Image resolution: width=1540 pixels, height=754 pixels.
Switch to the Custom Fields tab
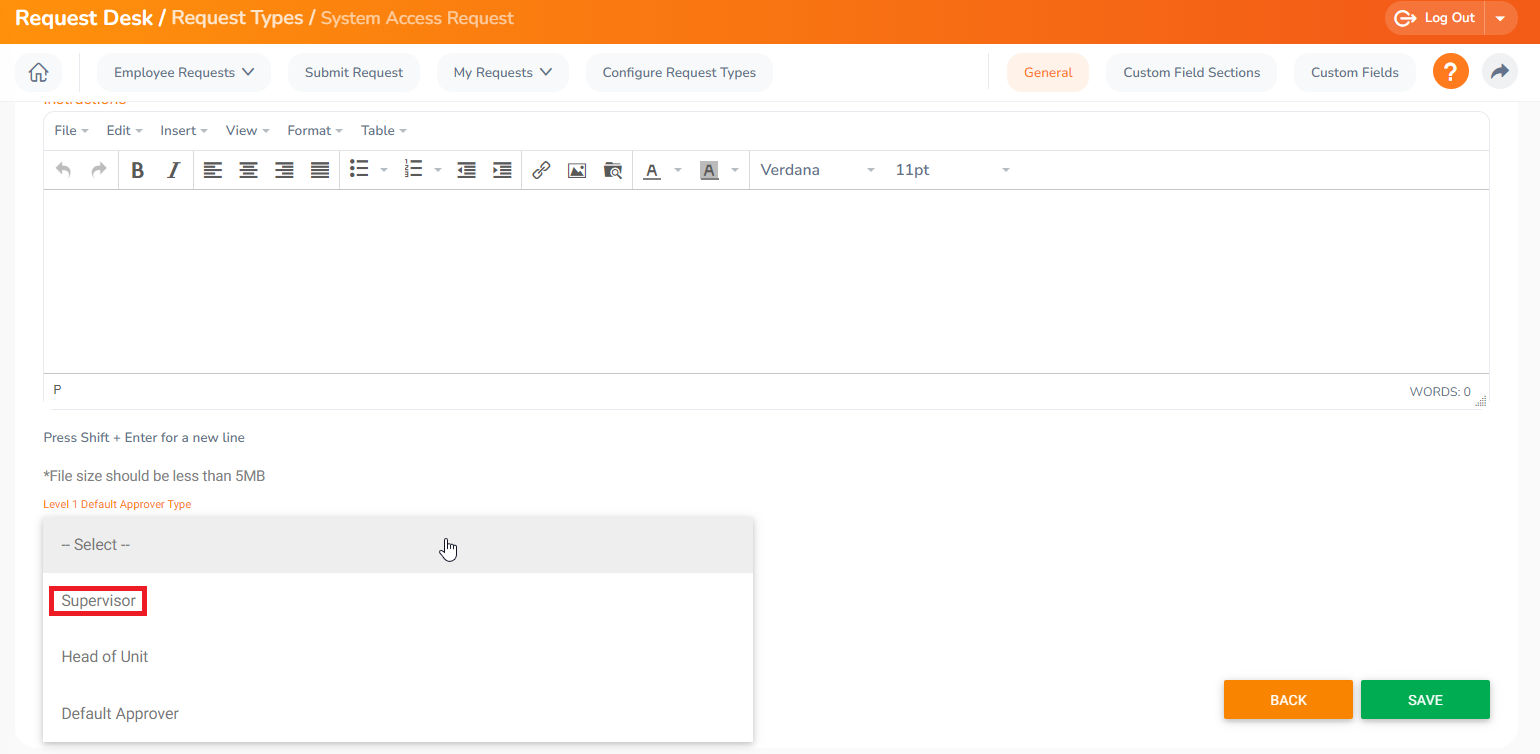(x=1354, y=72)
